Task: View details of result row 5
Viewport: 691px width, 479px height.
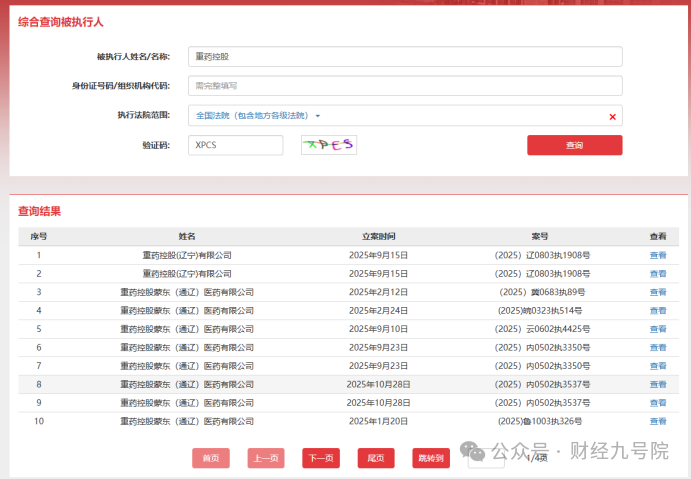Action: coord(658,329)
